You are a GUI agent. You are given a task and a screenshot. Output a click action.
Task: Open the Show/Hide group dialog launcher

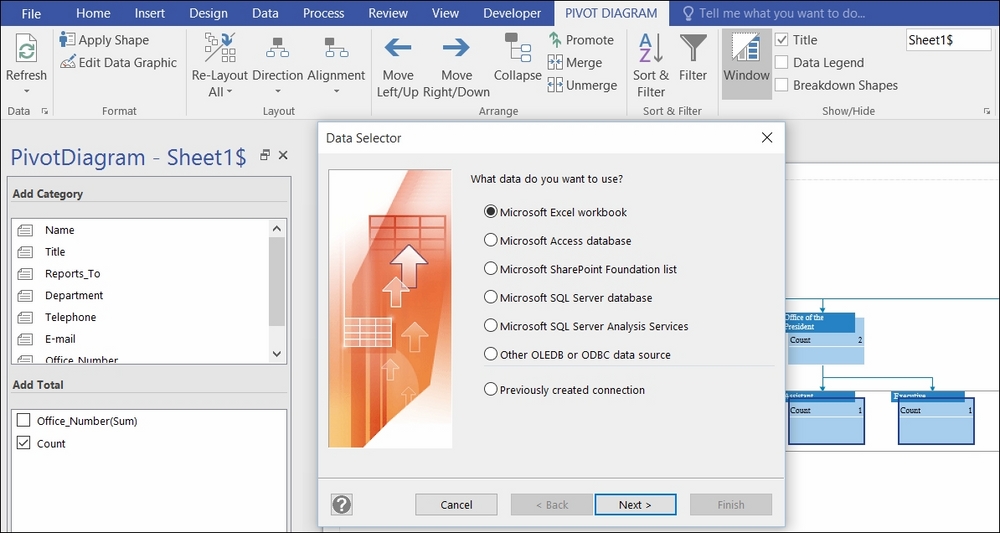(987, 111)
